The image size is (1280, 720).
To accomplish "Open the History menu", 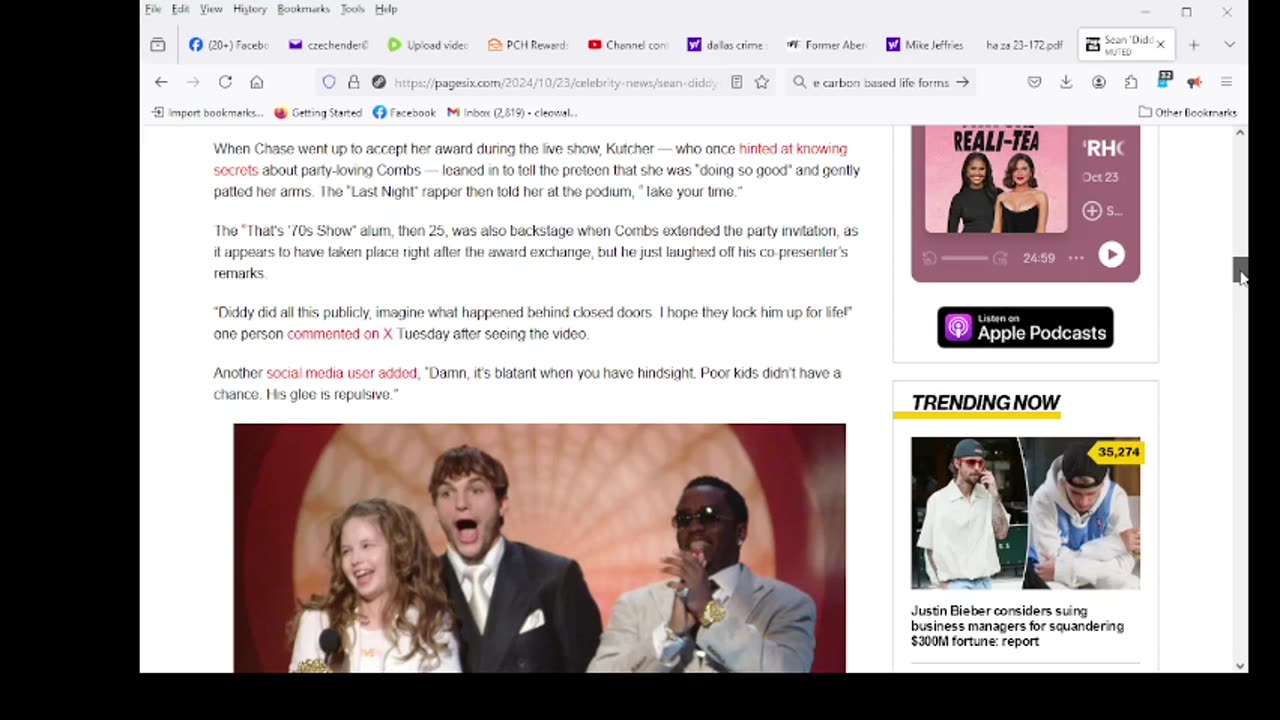I will click(x=250, y=9).
